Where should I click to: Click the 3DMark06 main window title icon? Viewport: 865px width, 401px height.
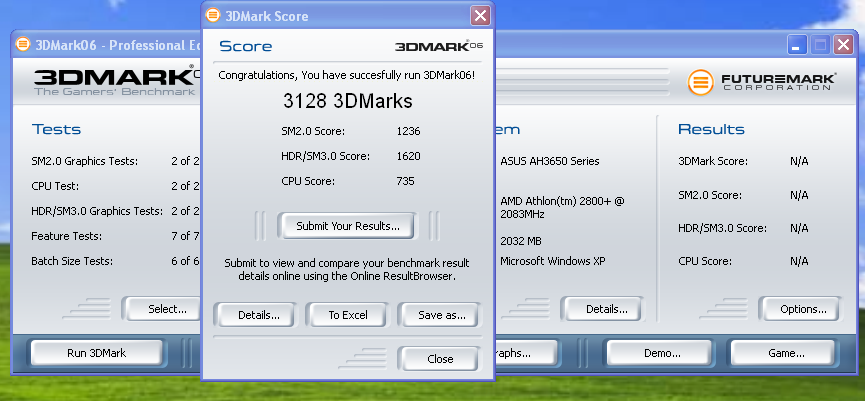(x=23, y=45)
